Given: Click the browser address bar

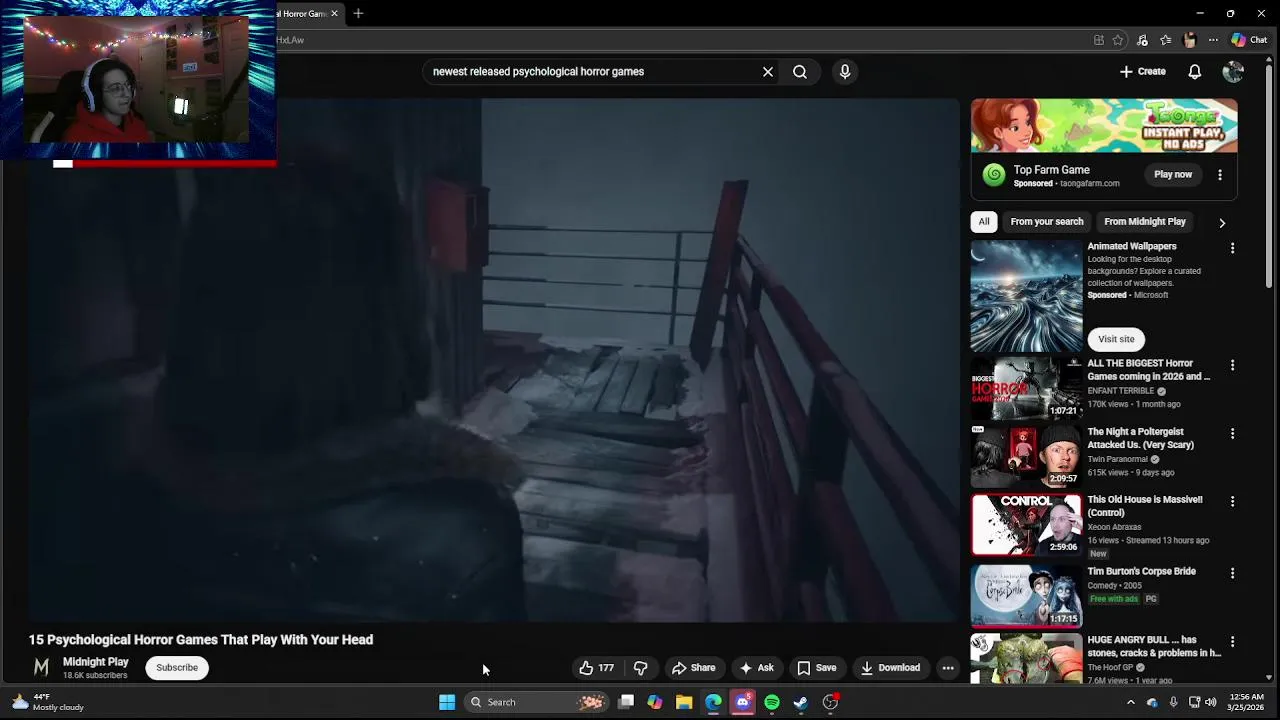Looking at the screenshot, I should coord(680,40).
